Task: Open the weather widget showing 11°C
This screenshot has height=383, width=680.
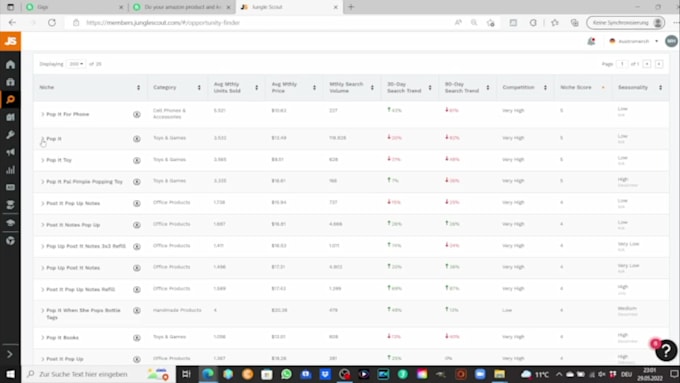Action: [x=535, y=374]
